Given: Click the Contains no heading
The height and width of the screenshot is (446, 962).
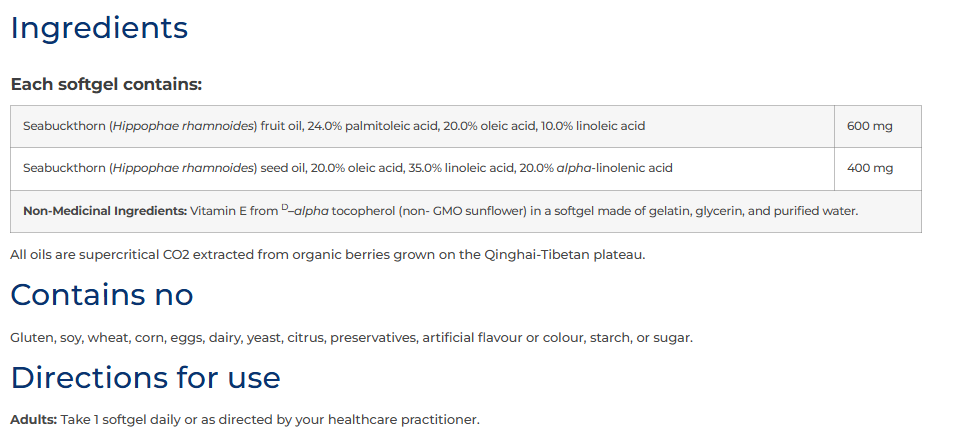Looking at the screenshot, I should point(102,295).
